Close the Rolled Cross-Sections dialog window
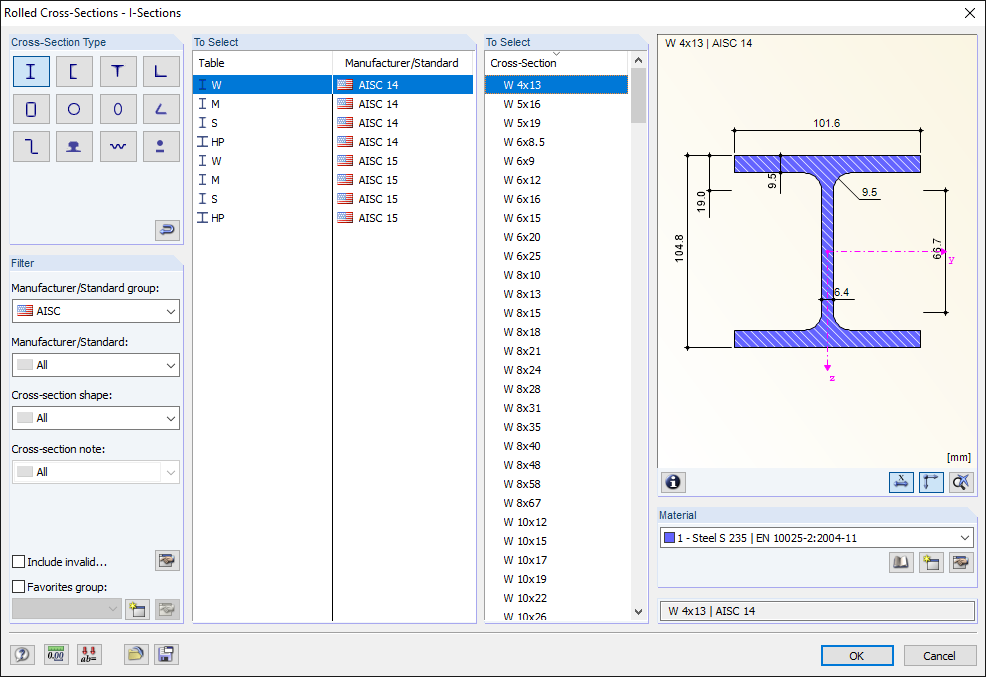Image resolution: width=986 pixels, height=677 pixels. coord(970,13)
